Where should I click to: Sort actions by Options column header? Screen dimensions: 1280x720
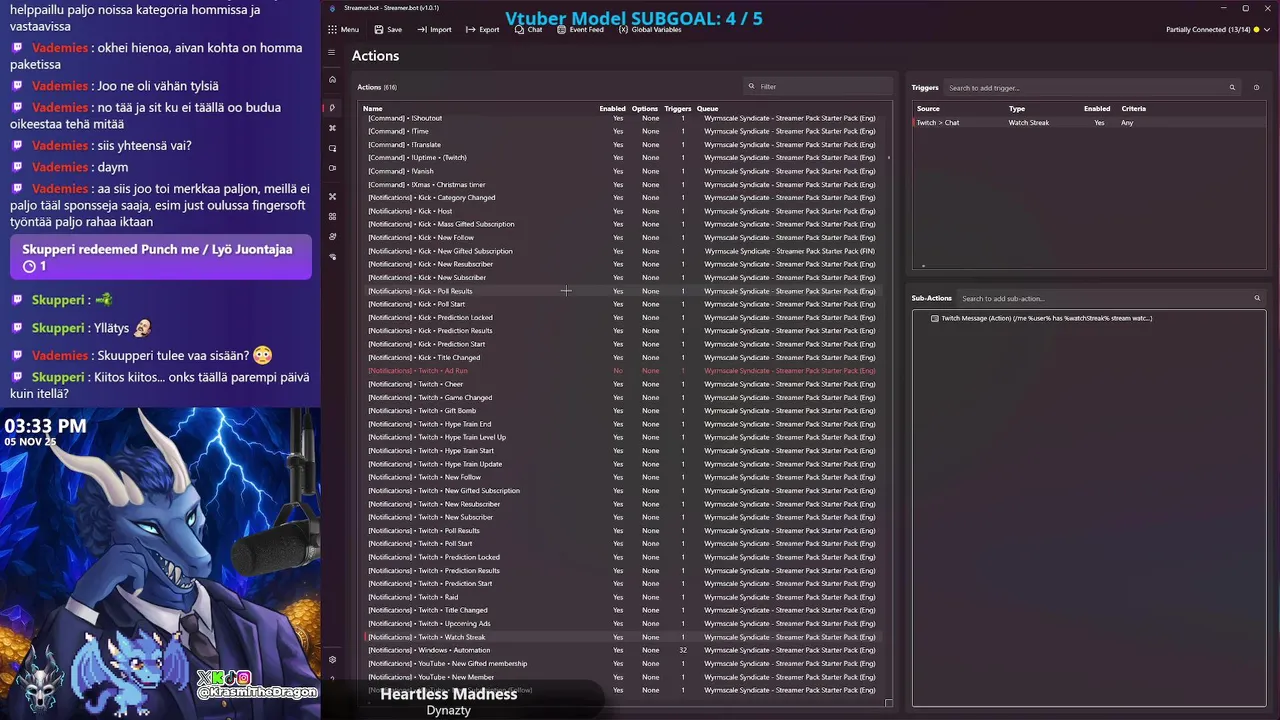[x=645, y=108]
